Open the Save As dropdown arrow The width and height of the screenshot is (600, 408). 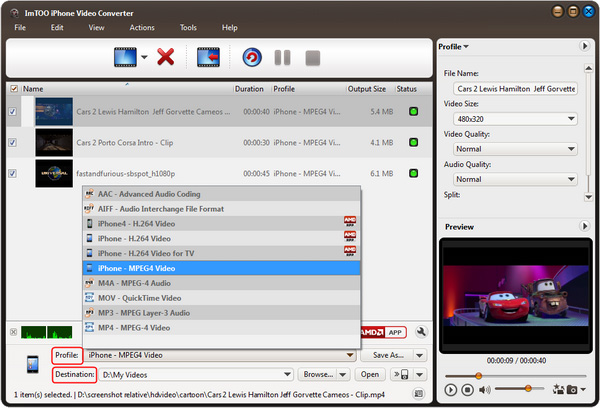tap(420, 355)
